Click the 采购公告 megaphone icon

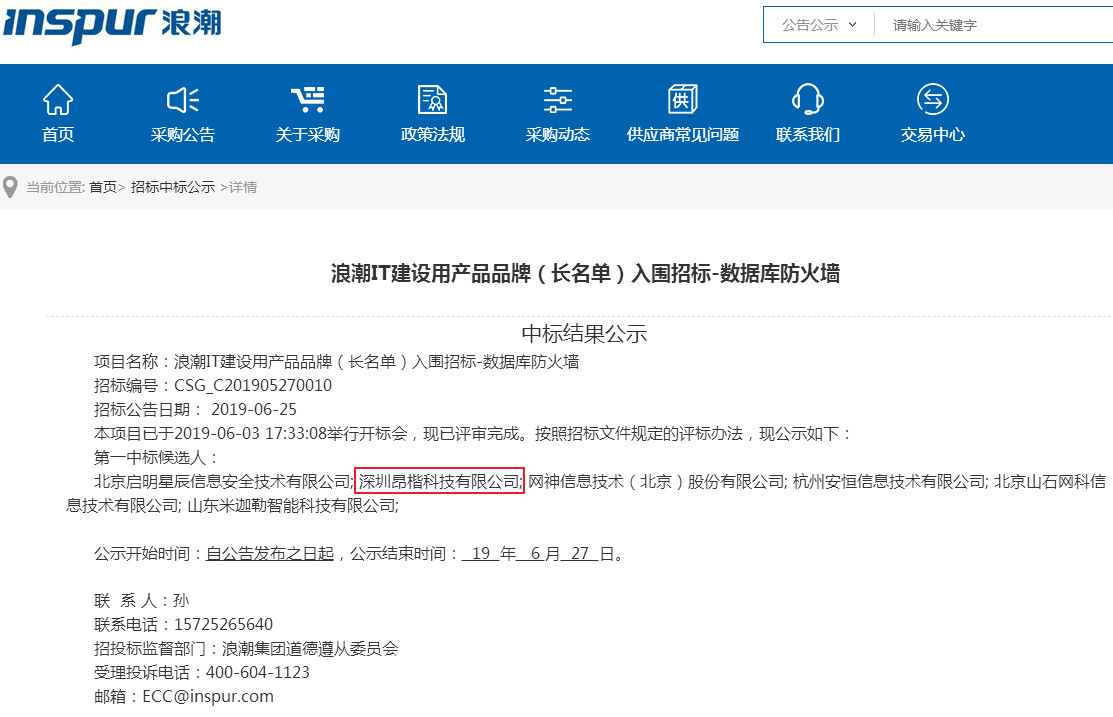click(182, 100)
